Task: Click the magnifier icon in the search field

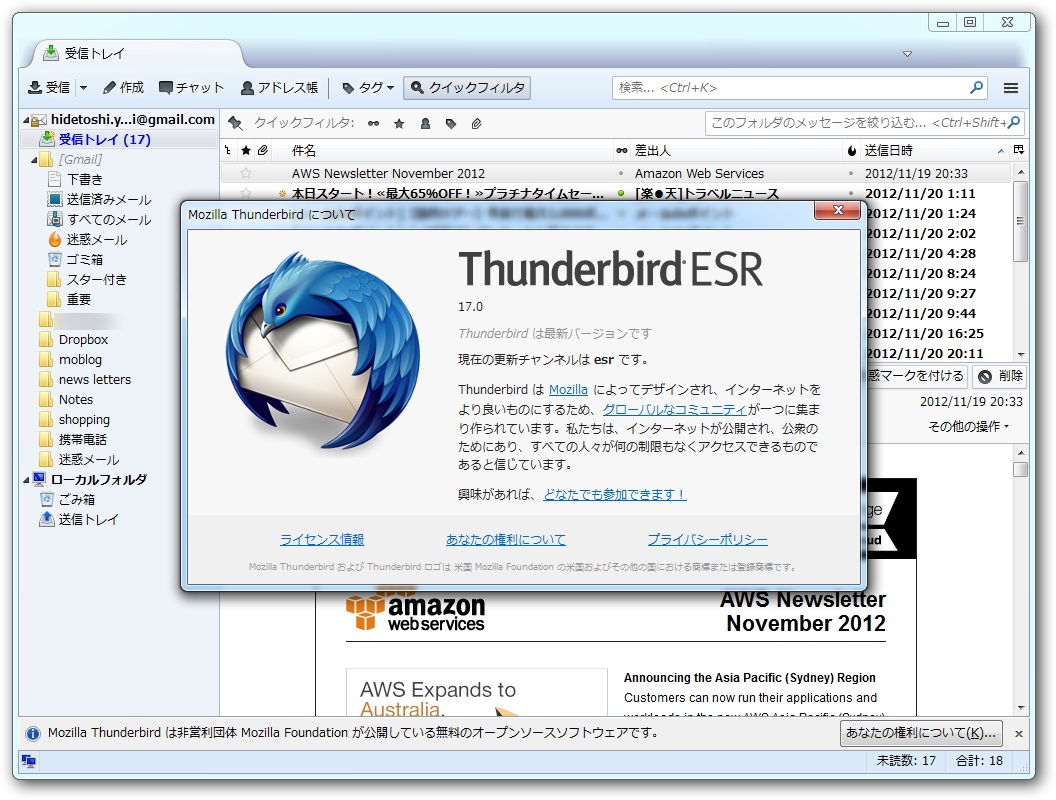Action: [x=974, y=87]
